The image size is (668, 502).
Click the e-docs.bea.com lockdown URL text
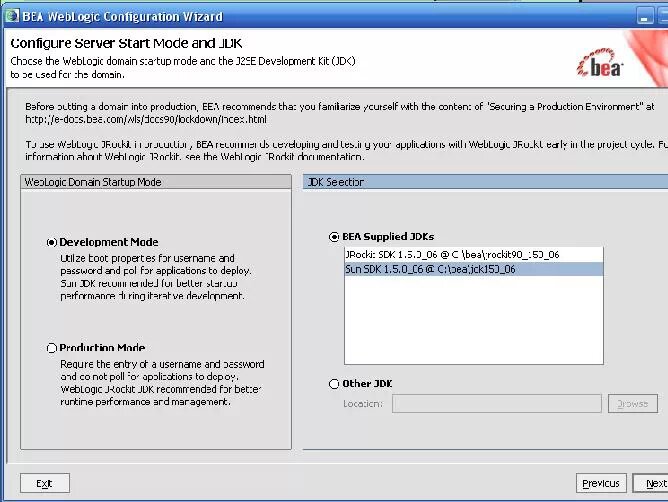[x=146, y=119]
